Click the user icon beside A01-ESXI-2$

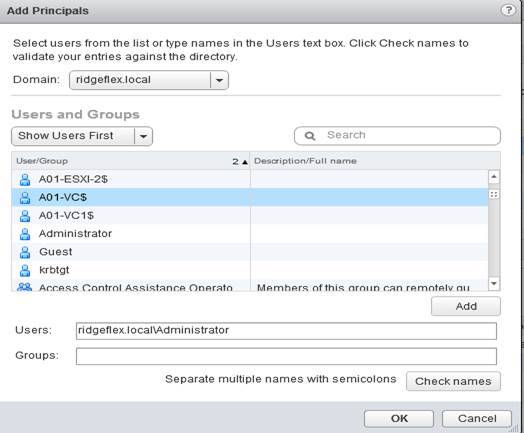point(25,179)
